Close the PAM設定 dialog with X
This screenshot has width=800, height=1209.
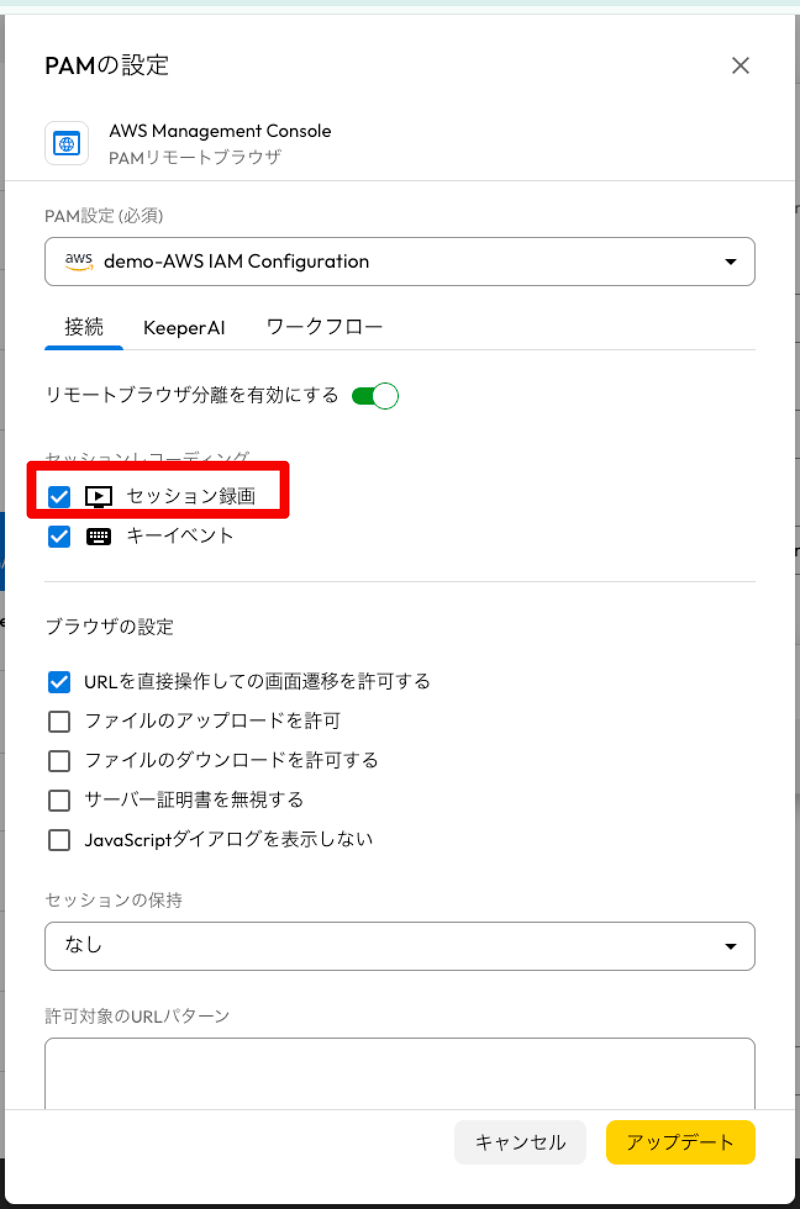pyautogui.click(x=740, y=66)
